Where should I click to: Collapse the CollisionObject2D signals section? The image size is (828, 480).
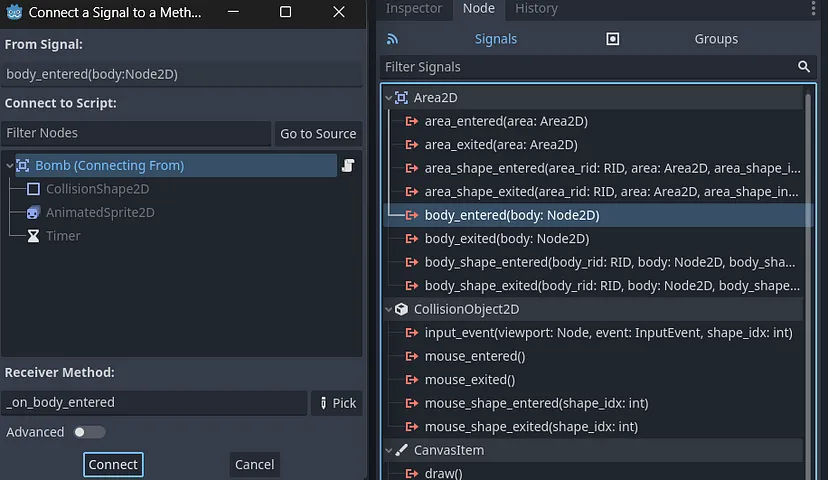point(389,309)
